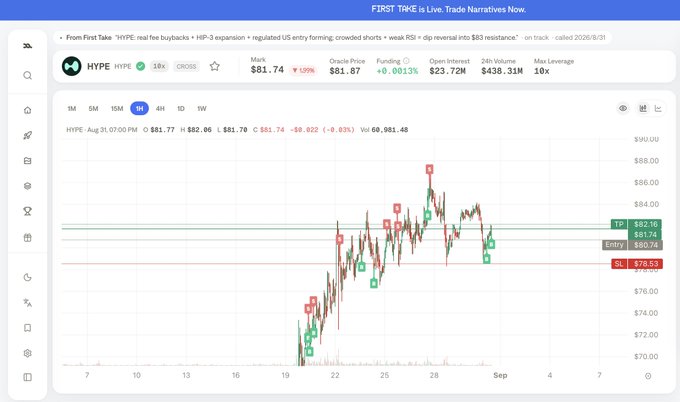Click the Mark price $81.74 value
The height and width of the screenshot is (402, 680).
[267, 70]
